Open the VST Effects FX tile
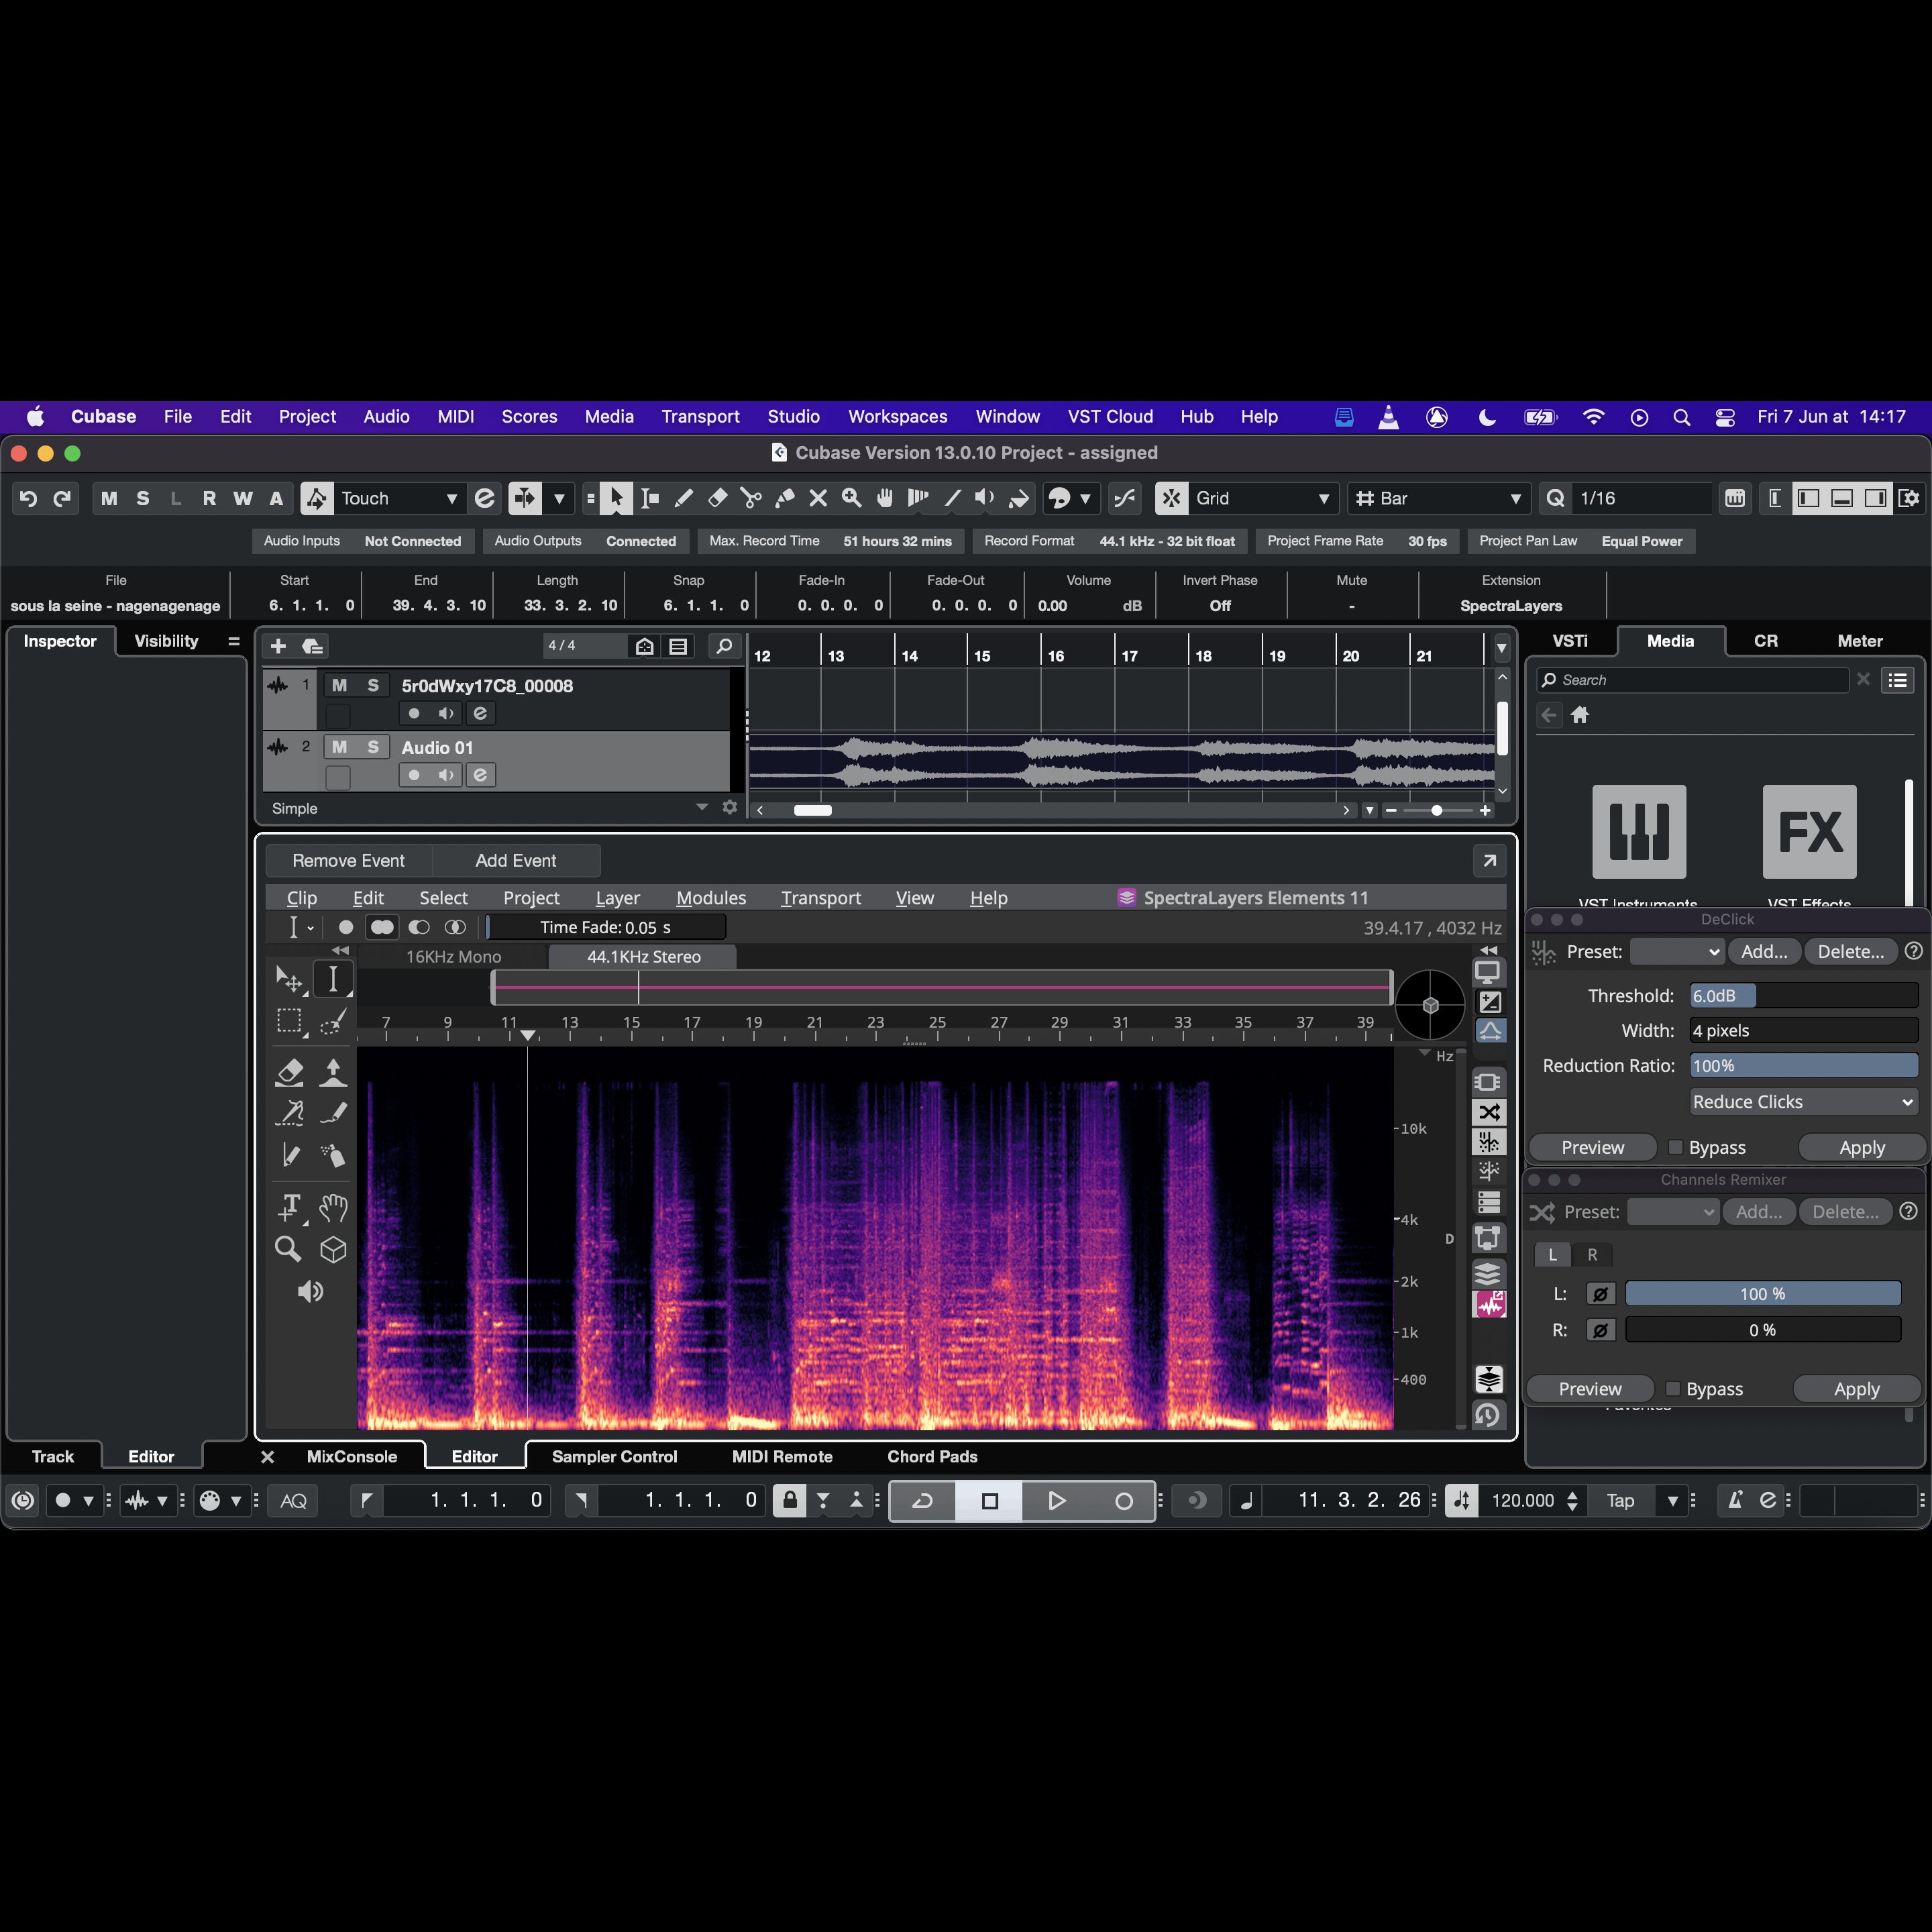 click(1809, 832)
